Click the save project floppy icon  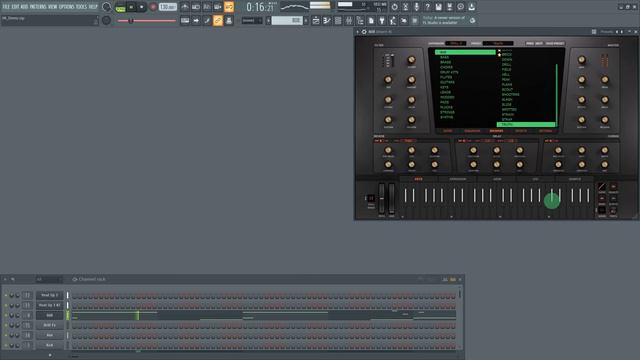tap(438, 7)
